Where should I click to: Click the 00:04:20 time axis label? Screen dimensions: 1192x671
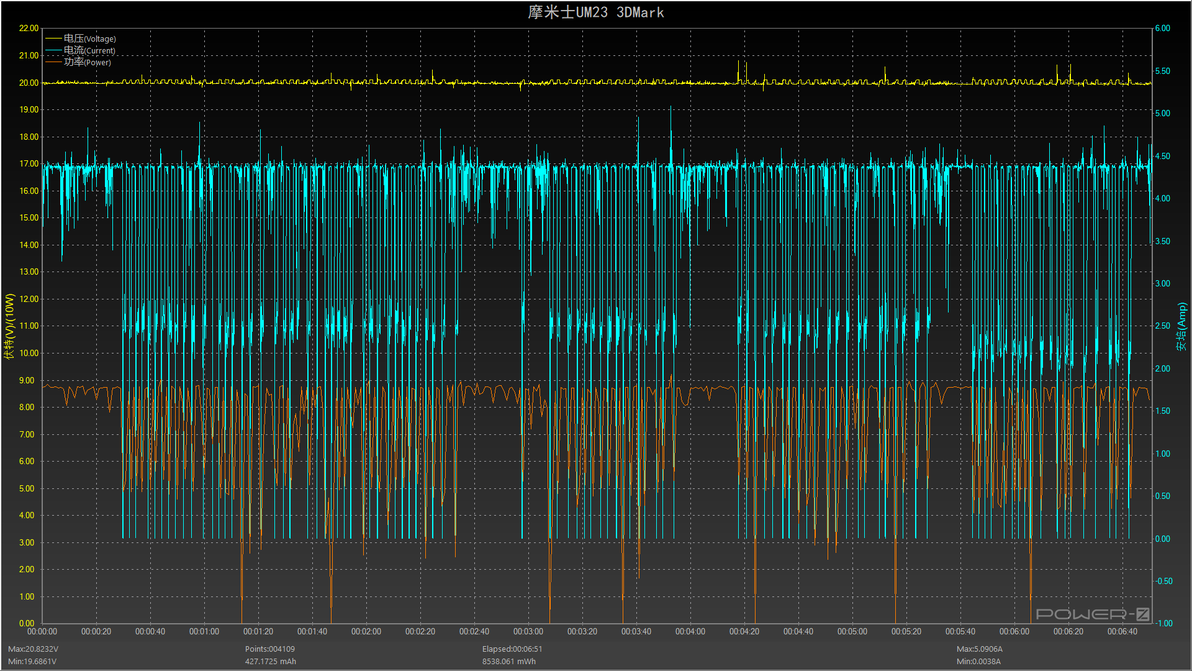[x=743, y=631]
